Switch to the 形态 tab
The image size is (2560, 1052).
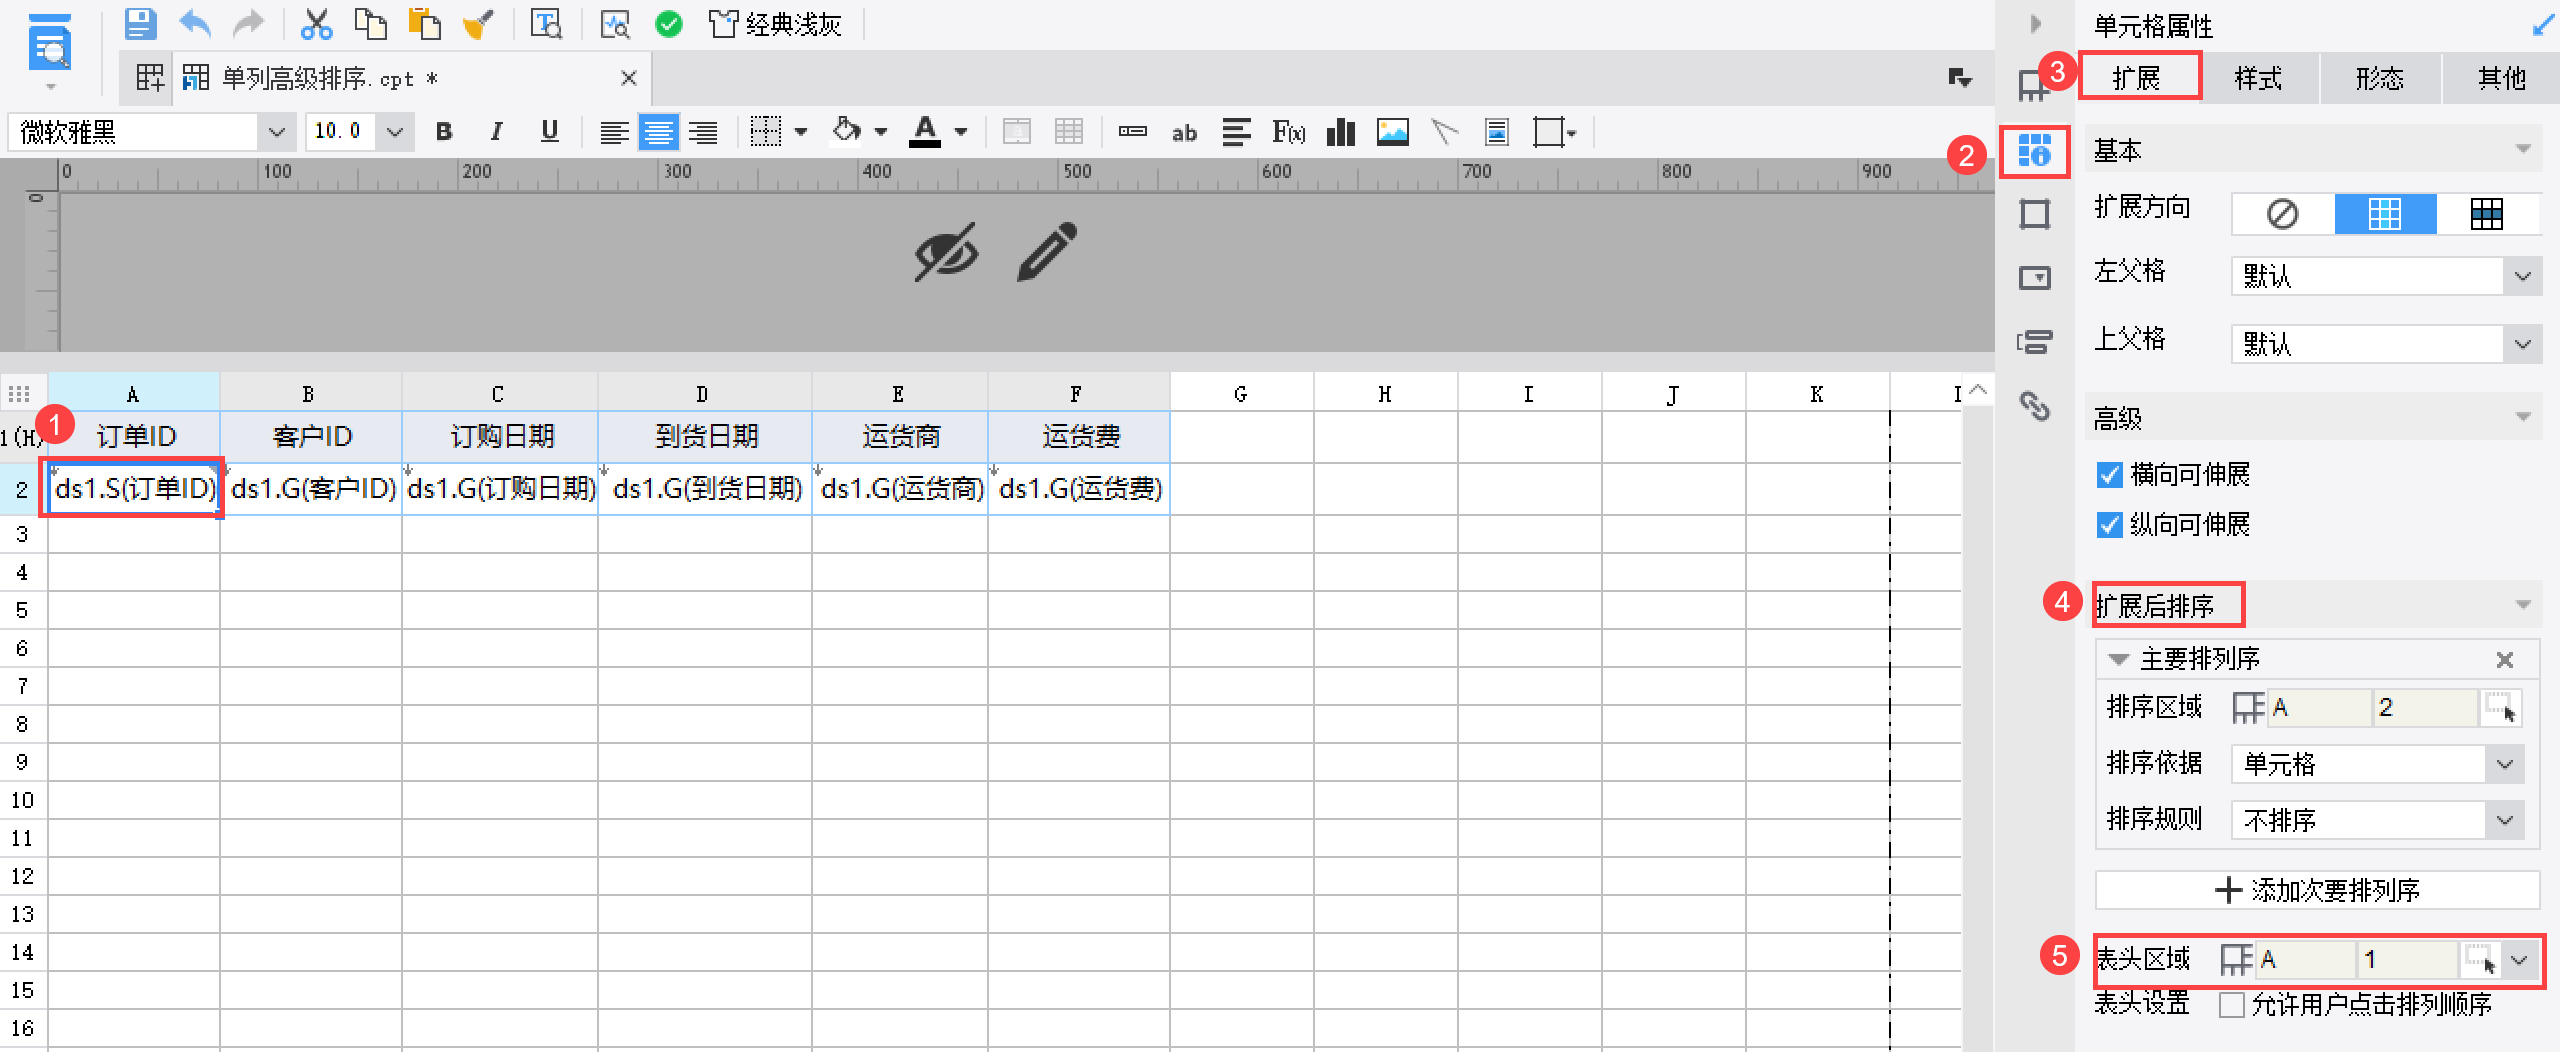pos(2380,77)
